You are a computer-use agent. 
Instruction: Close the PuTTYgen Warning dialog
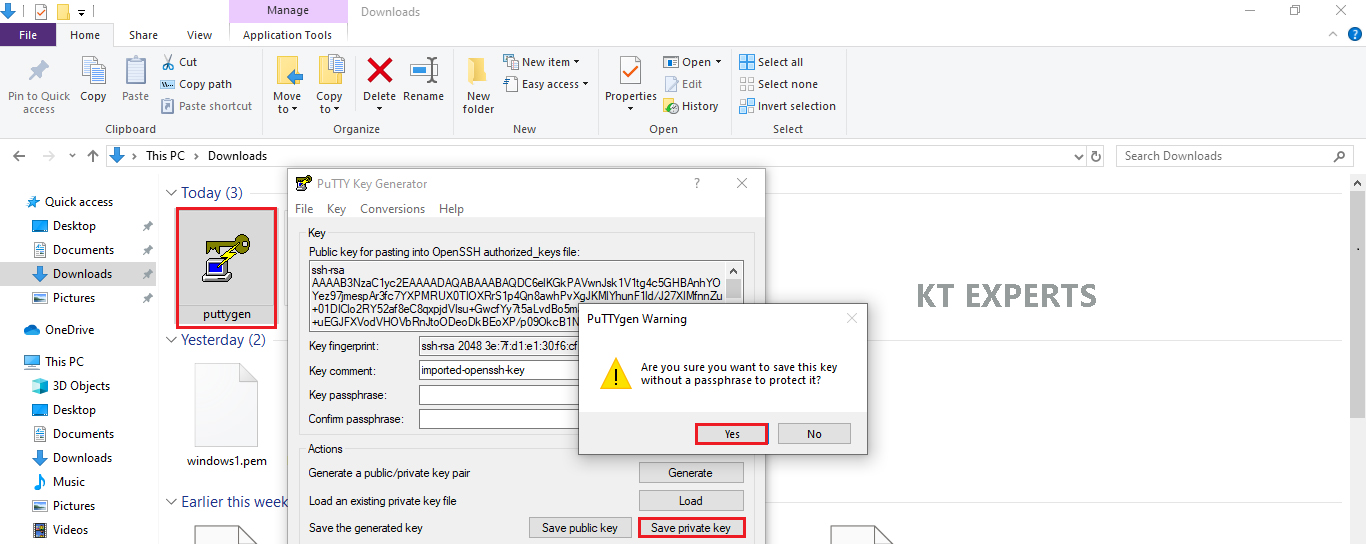point(851,319)
